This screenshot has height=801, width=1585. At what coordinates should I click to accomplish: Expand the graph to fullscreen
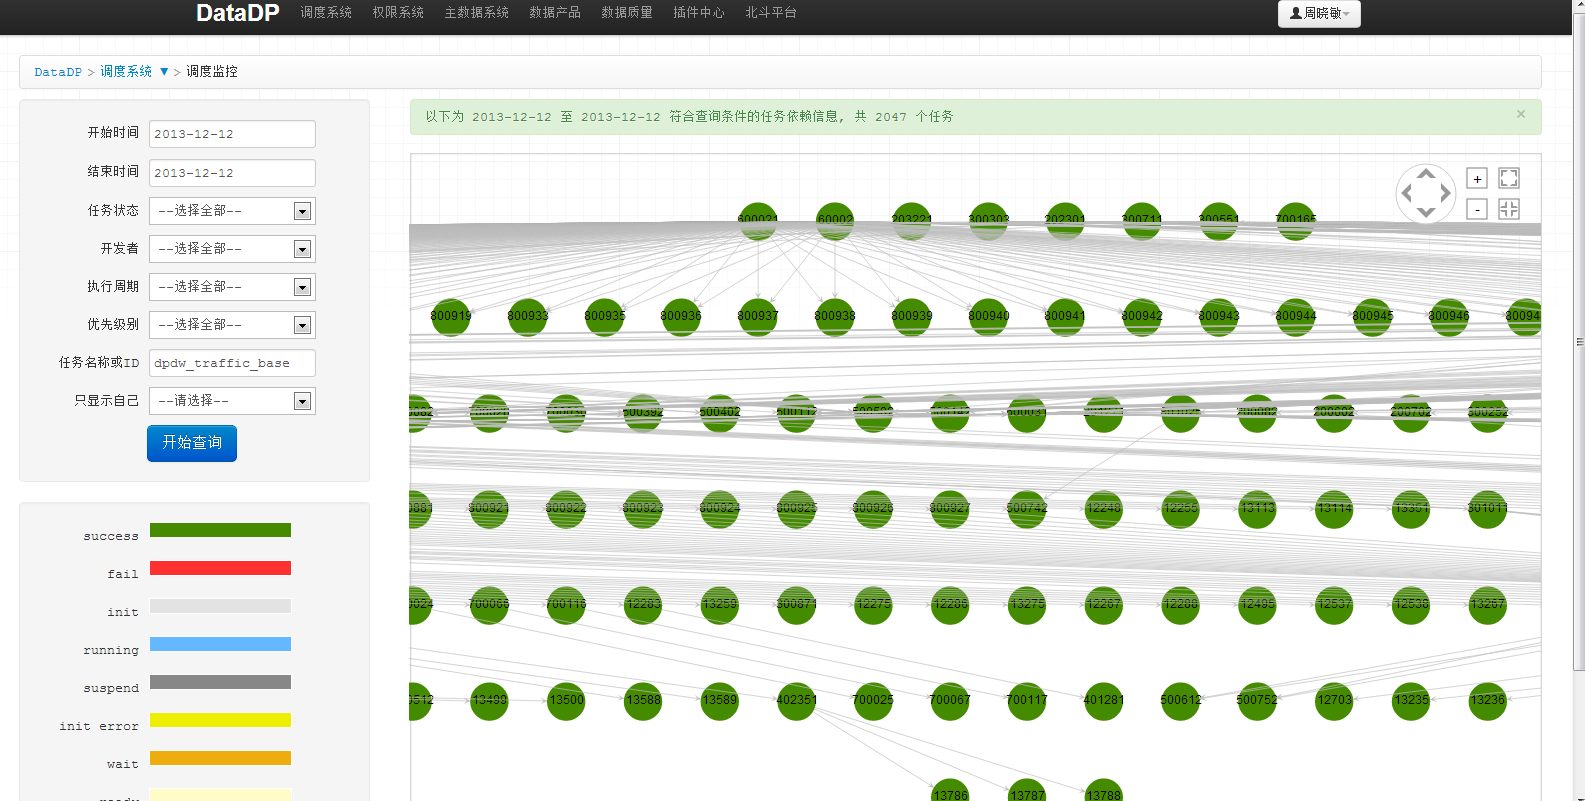(x=1509, y=178)
